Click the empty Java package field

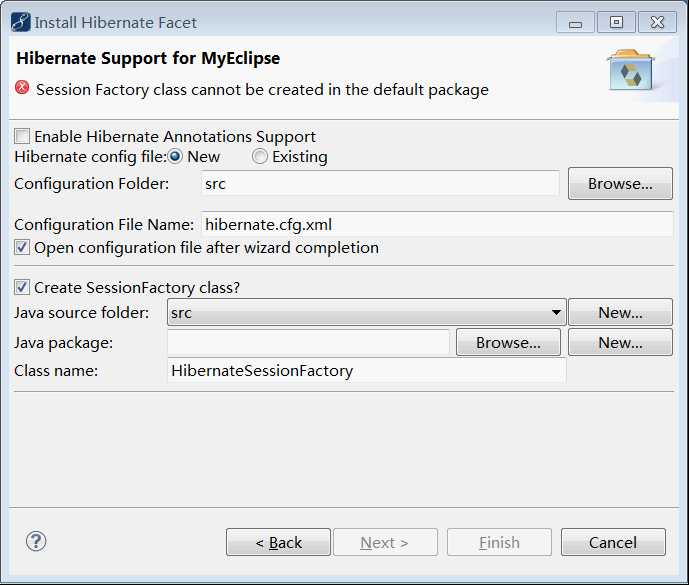pyautogui.click(x=308, y=342)
